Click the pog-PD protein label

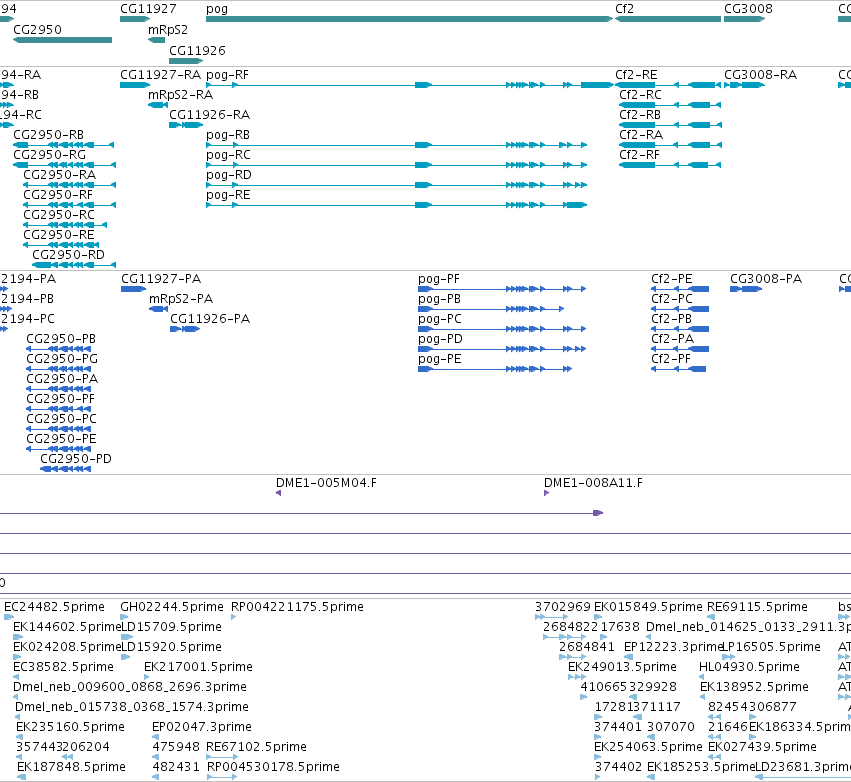pyautogui.click(x=440, y=339)
